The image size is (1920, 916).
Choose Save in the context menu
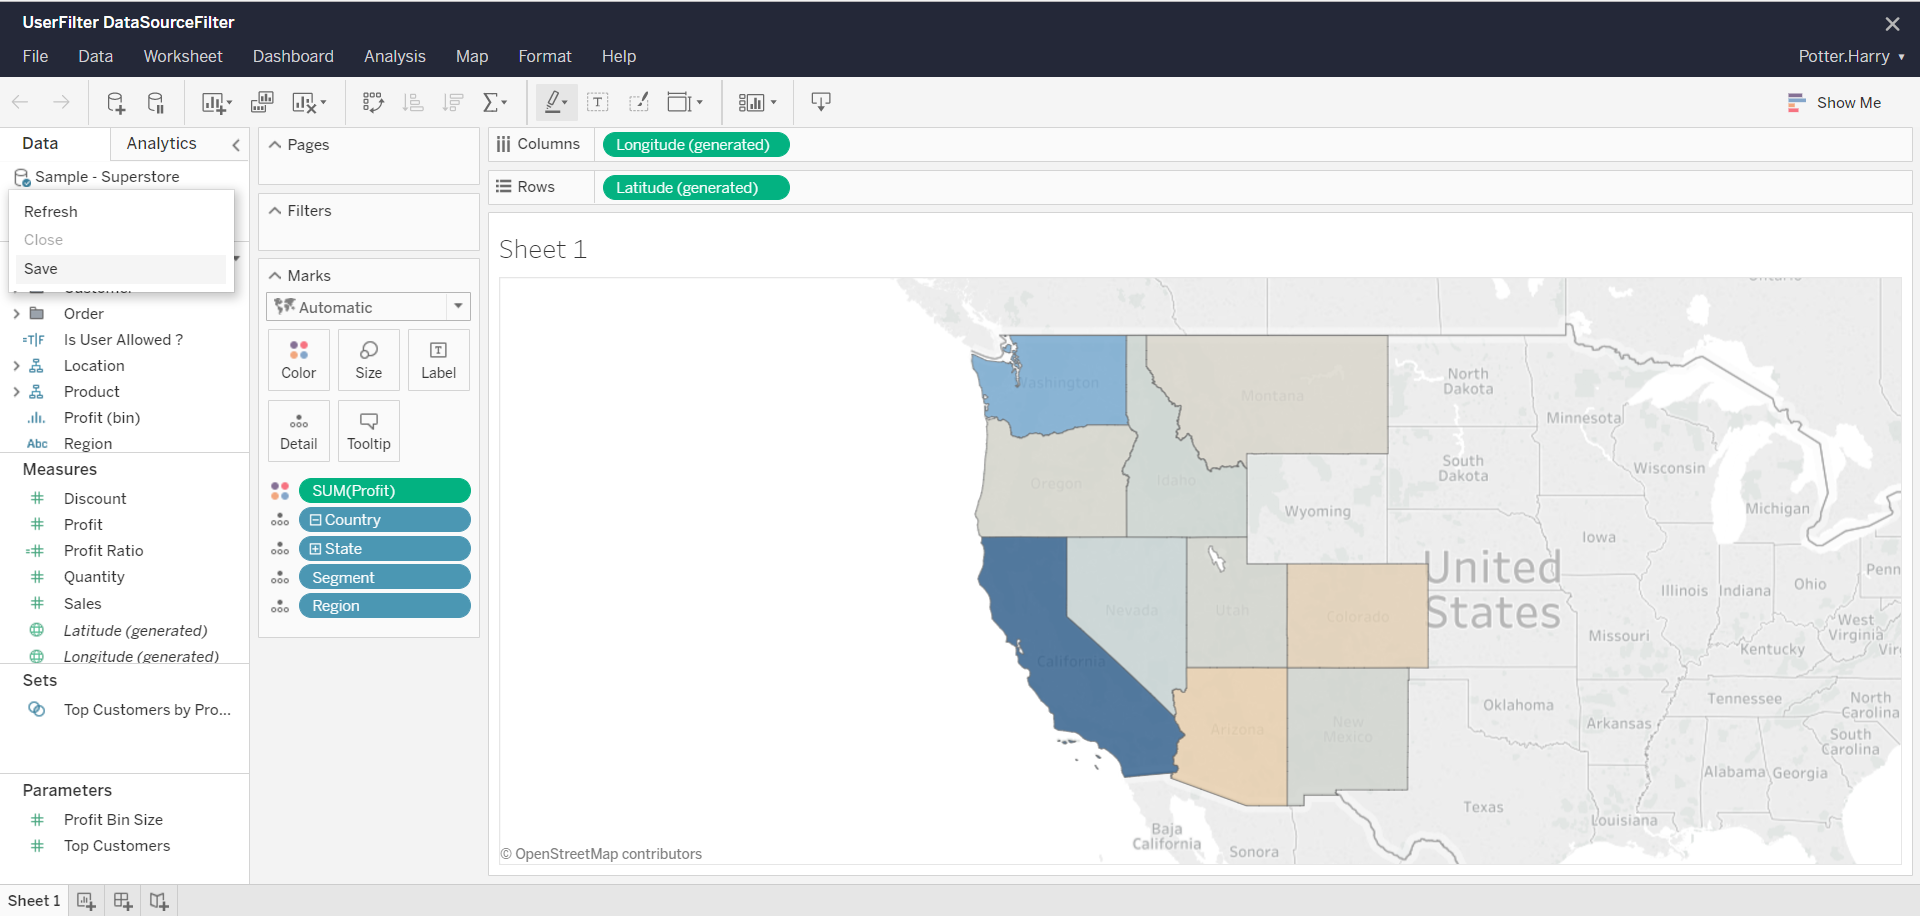pos(120,269)
